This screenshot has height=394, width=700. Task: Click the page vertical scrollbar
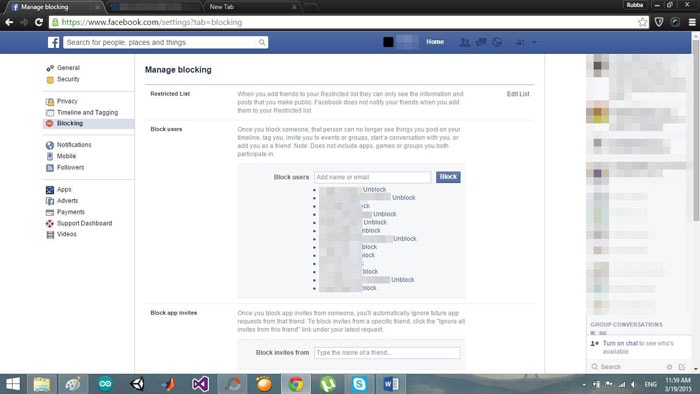(696, 129)
